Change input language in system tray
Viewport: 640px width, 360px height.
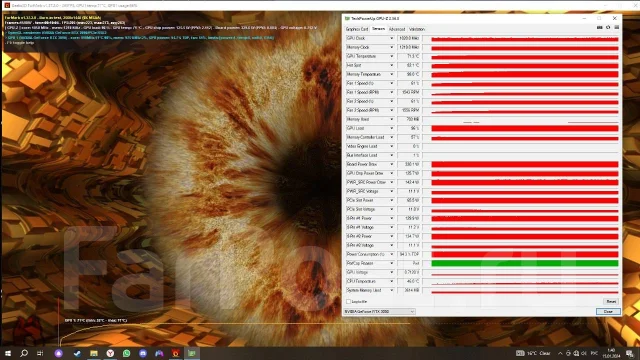click(594, 353)
